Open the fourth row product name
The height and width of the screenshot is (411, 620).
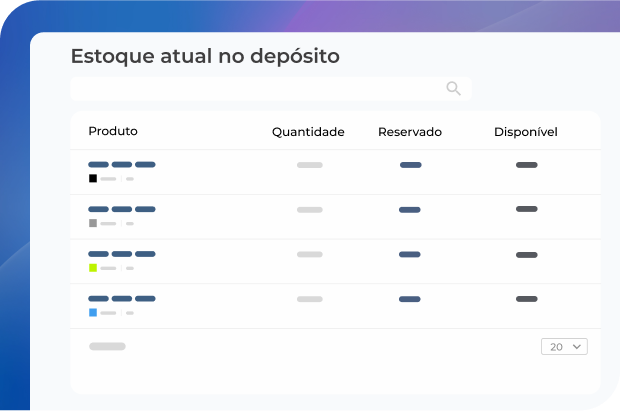(x=122, y=298)
